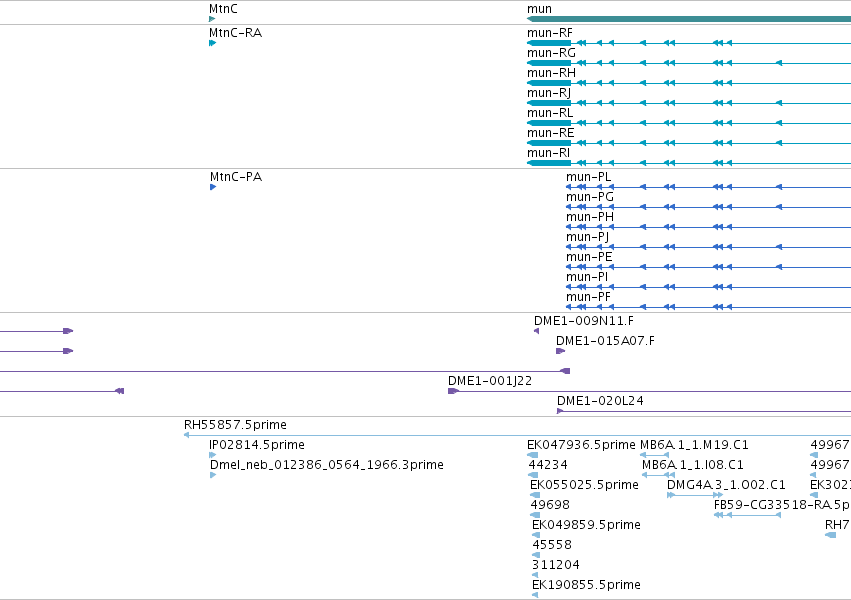The height and width of the screenshot is (600, 851).
Task: Select the DME1-015A07.F clone label
Action: pos(606,341)
